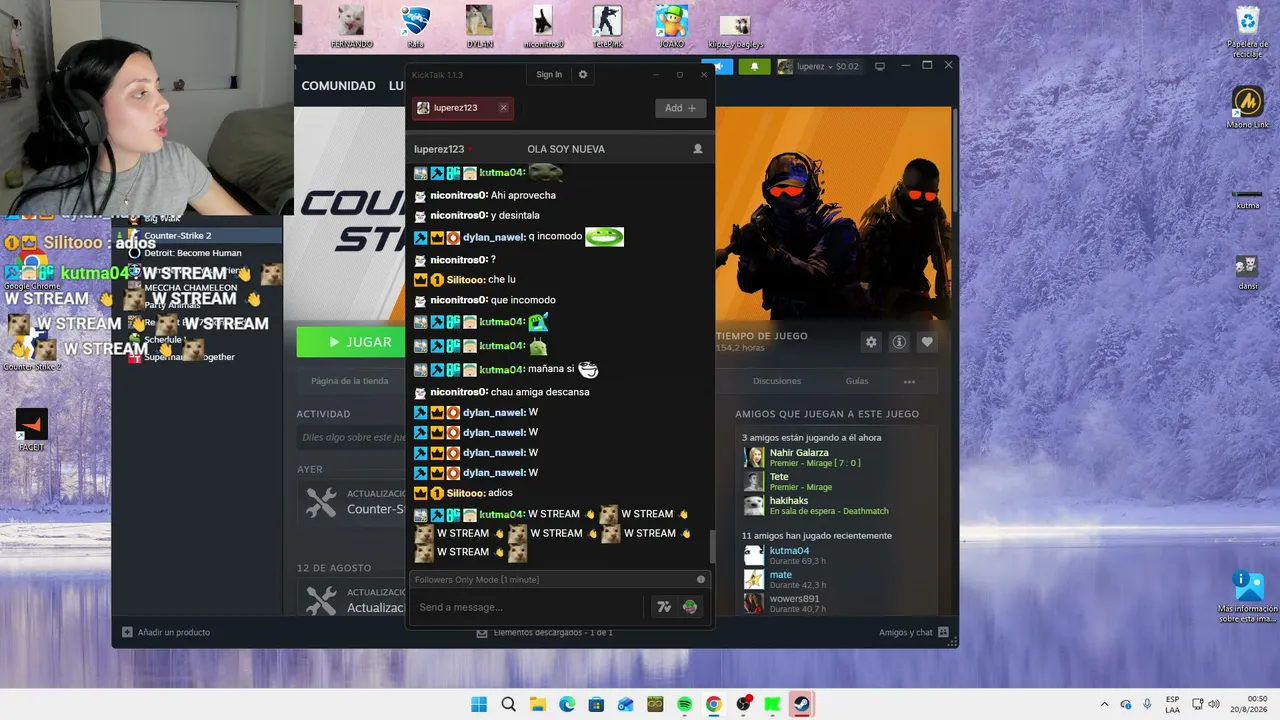Open the dansi desktop icon

click(x=1247, y=272)
